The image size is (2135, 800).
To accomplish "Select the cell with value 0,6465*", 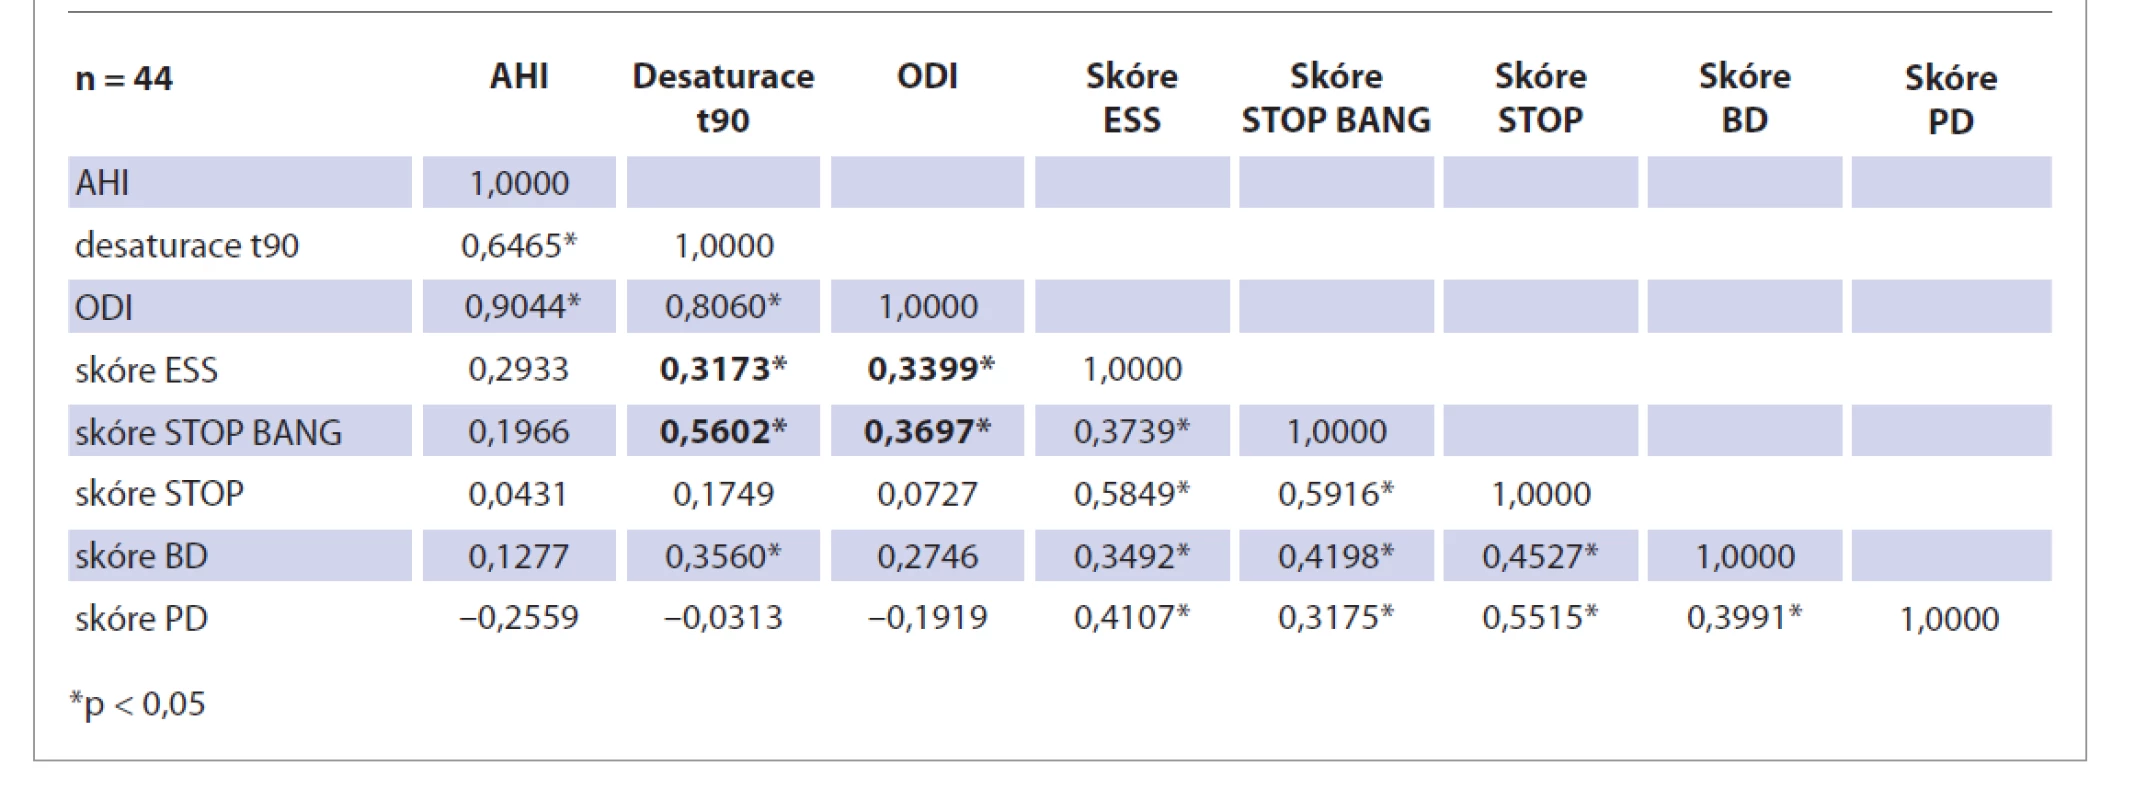I will click(x=519, y=245).
